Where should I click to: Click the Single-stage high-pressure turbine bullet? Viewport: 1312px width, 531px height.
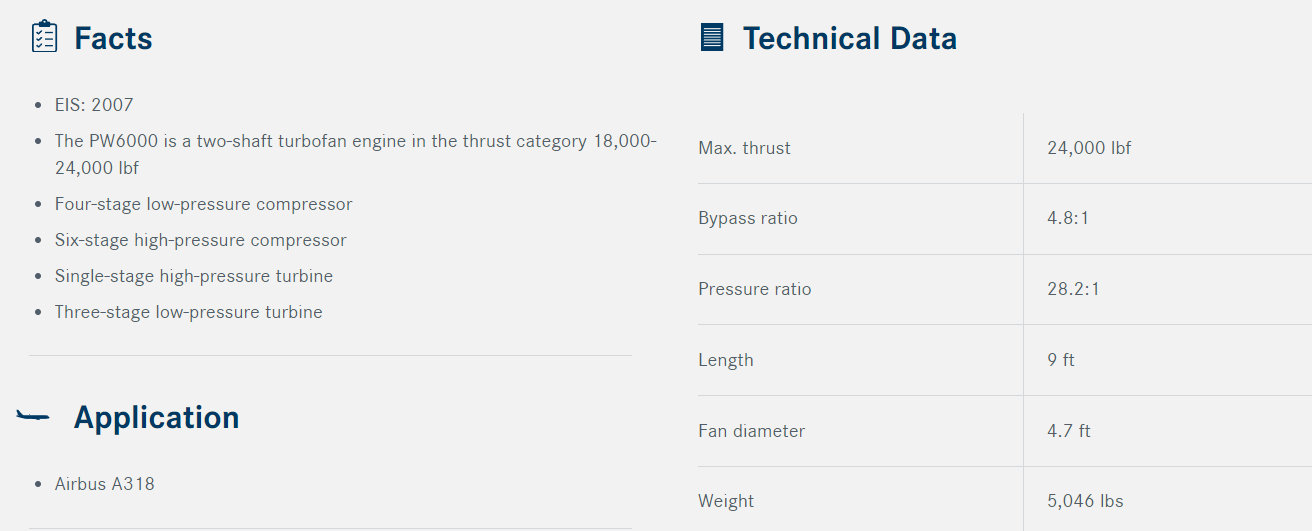coord(194,276)
